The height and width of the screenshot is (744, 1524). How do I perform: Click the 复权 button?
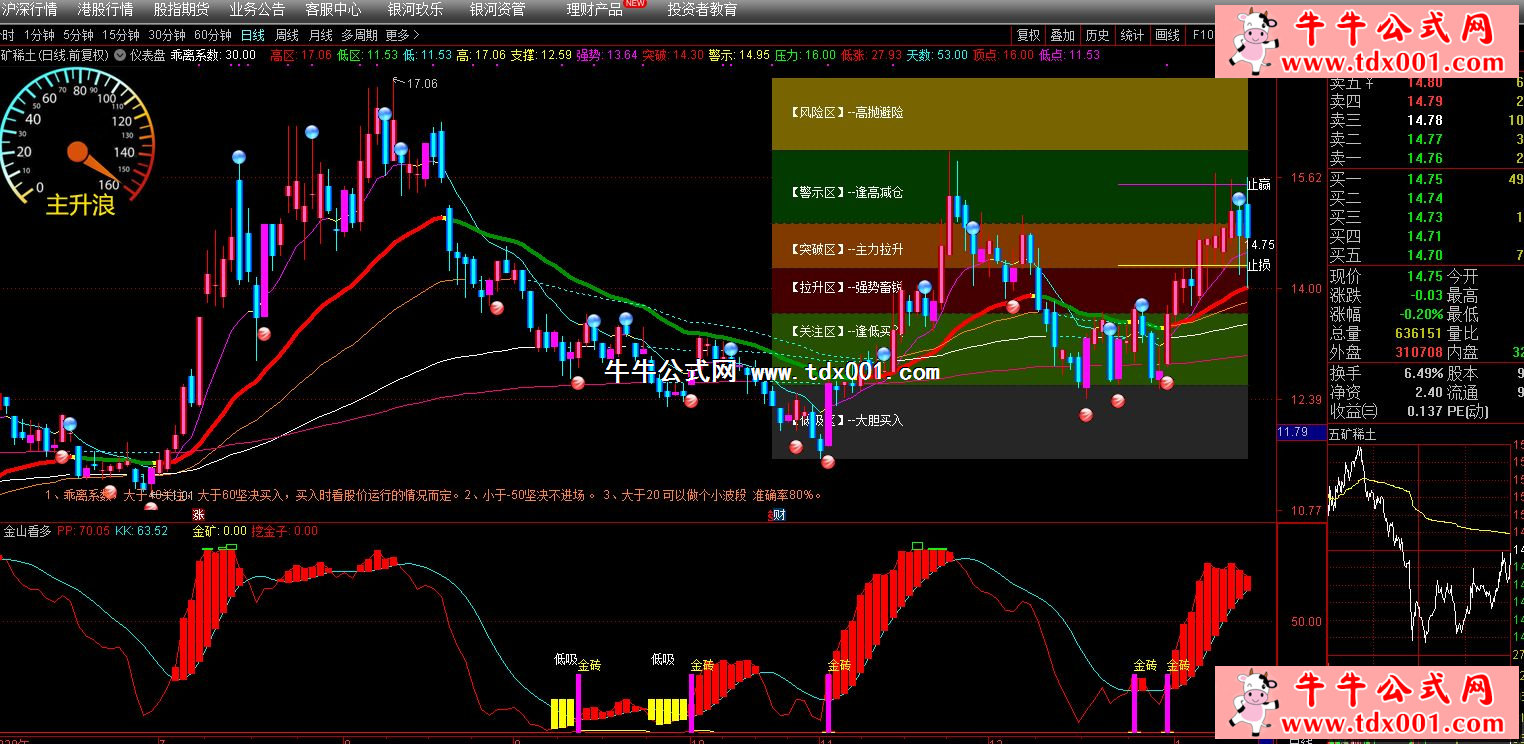[1028, 34]
